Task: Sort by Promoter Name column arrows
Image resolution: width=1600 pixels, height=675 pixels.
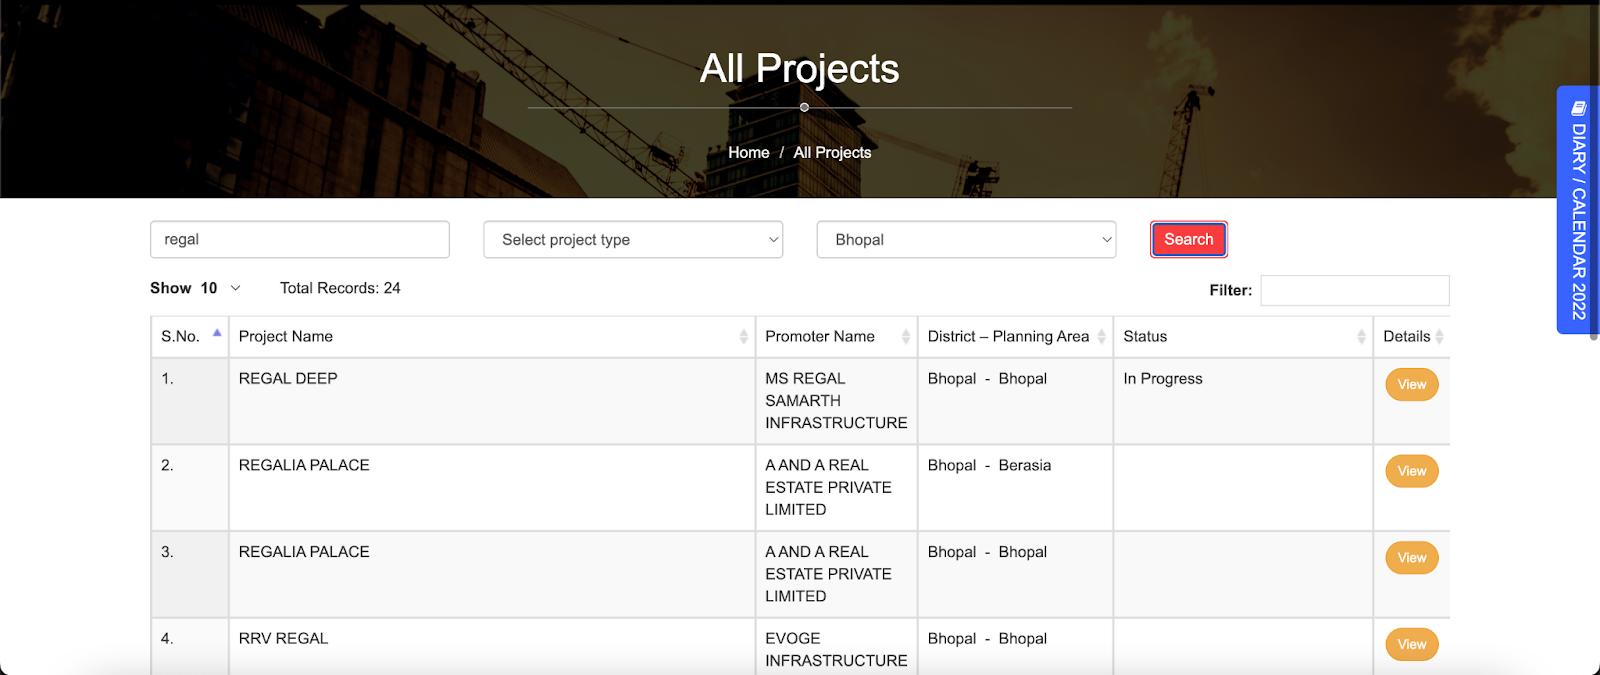Action: click(x=905, y=337)
